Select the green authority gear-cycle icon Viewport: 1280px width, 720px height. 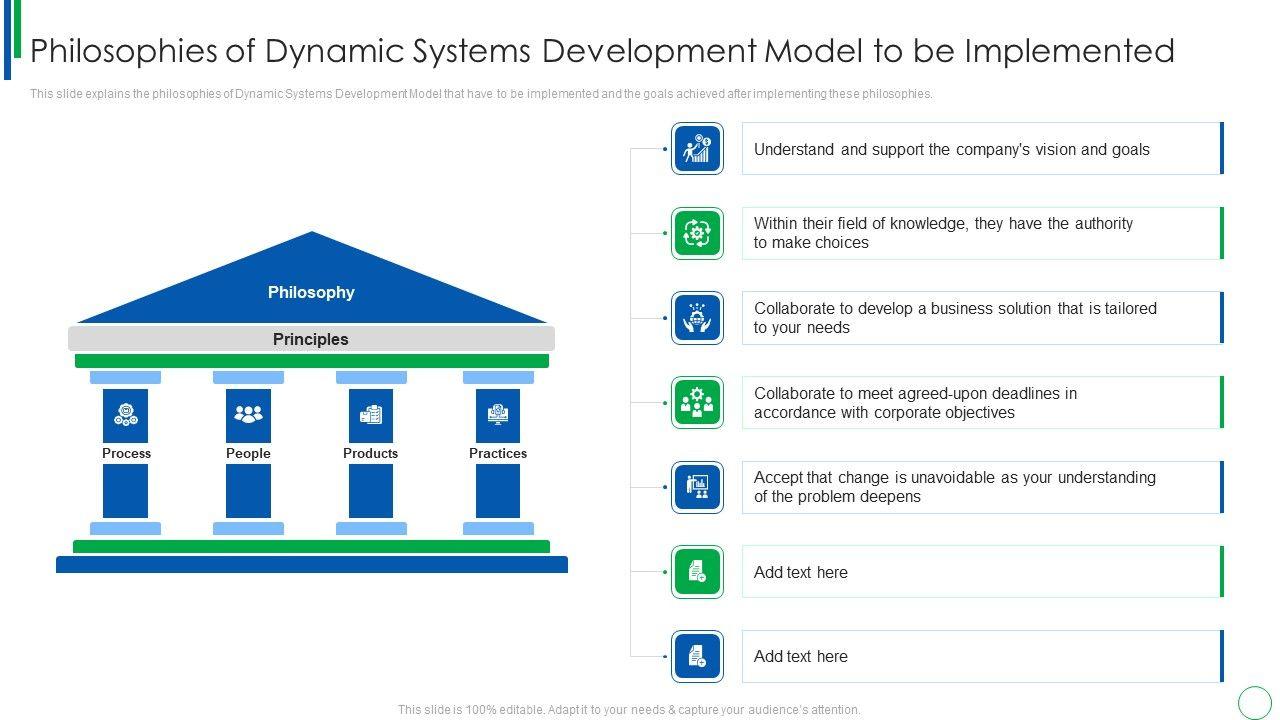pyautogui.click(x=697, y=233)
